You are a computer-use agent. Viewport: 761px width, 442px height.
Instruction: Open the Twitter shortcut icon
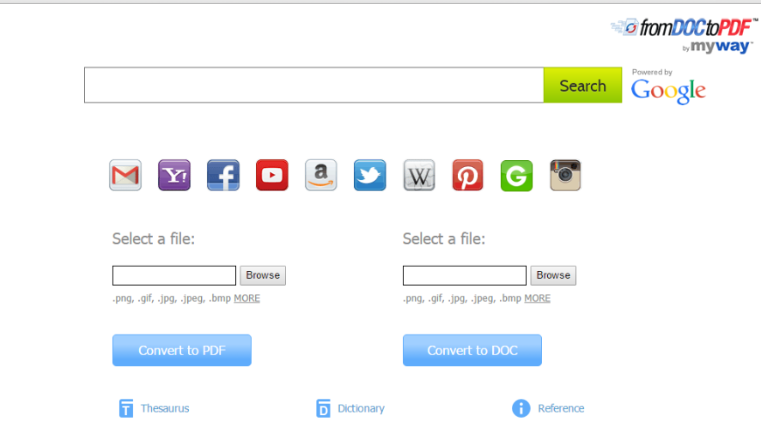pyautogui.click(x=370, y=175)
